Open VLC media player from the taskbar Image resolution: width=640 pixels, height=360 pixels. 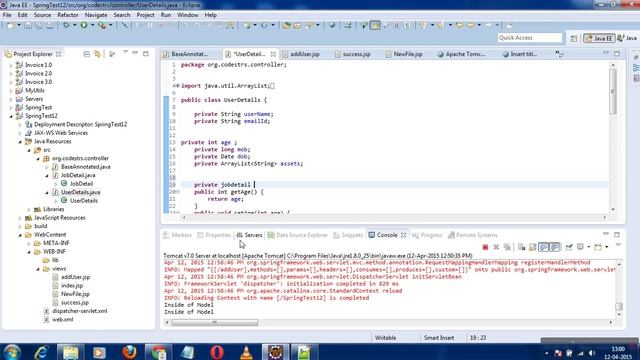click(x=246, y=352)
